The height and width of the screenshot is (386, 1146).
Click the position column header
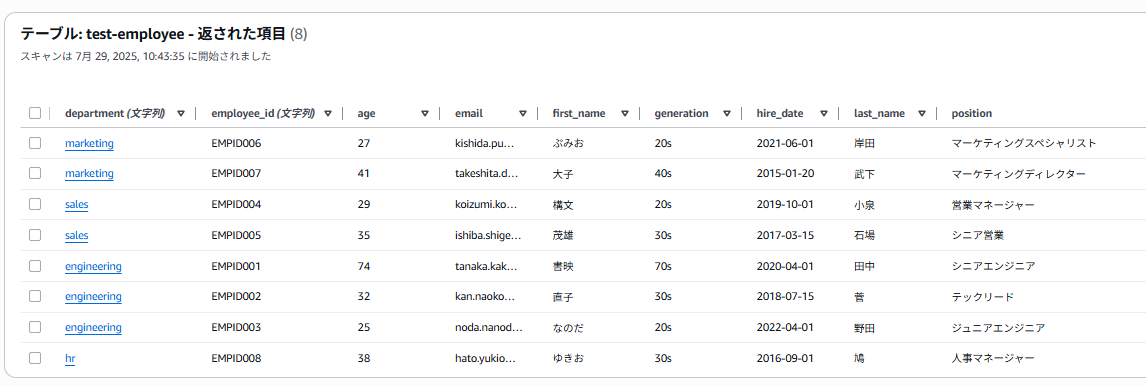[971, 113]
